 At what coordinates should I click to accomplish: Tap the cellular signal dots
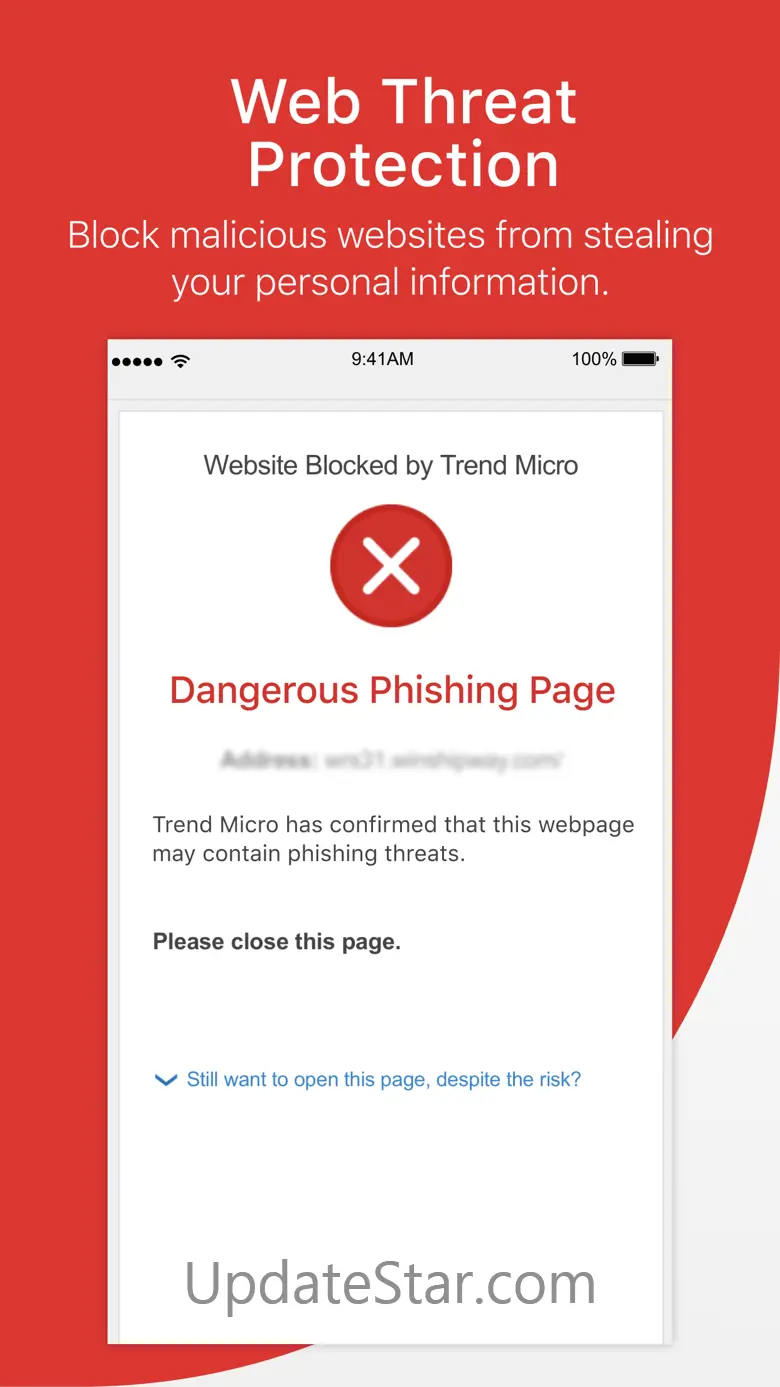click(138, 361)
